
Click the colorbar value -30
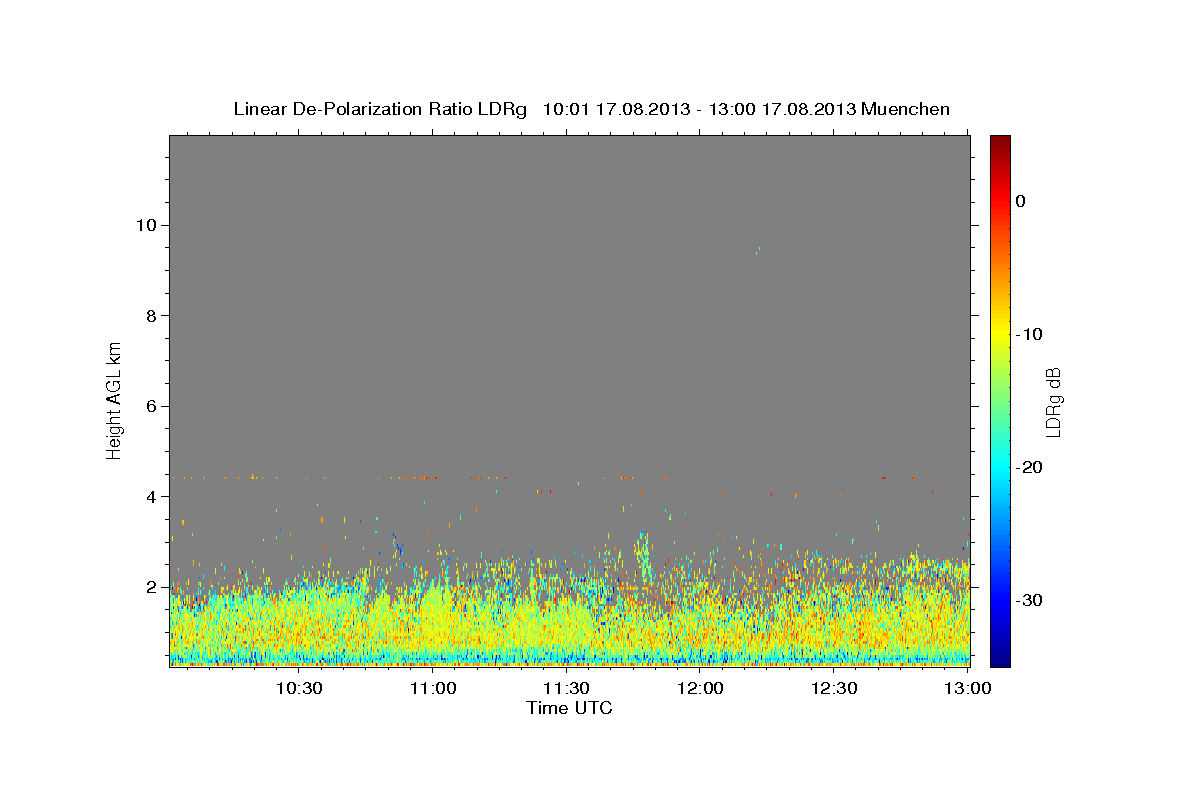(x=1029, y=600)
